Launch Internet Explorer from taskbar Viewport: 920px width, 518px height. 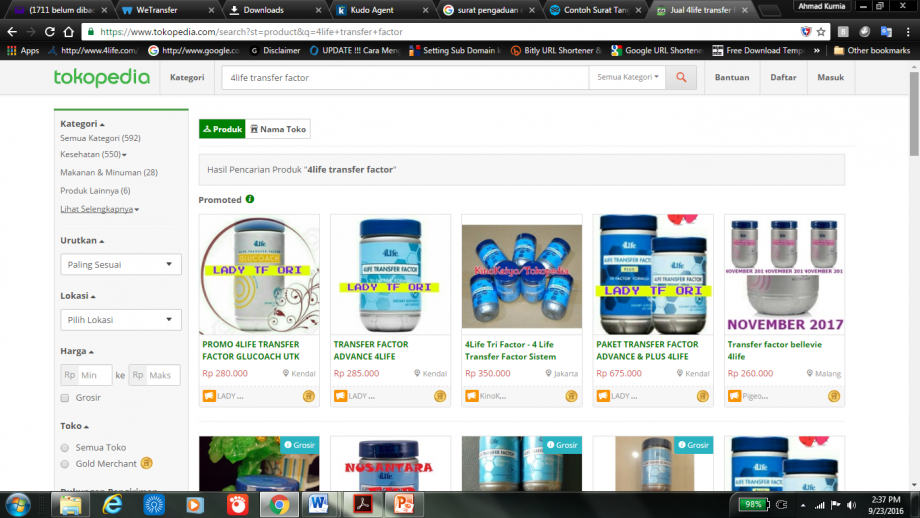112,505
